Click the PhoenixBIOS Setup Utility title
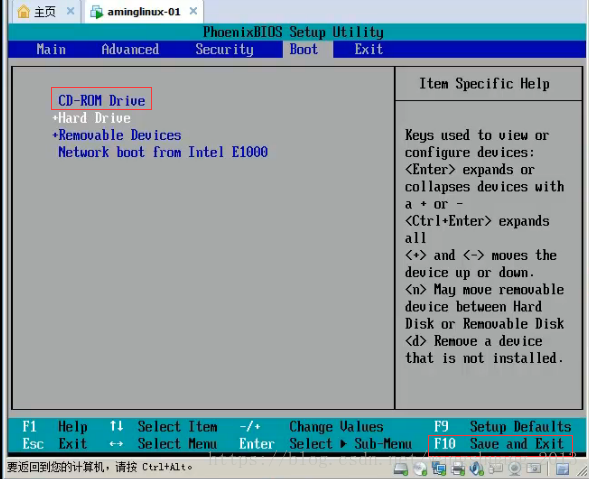This screenshot has width=589, height=479. (x=293, y=32)
